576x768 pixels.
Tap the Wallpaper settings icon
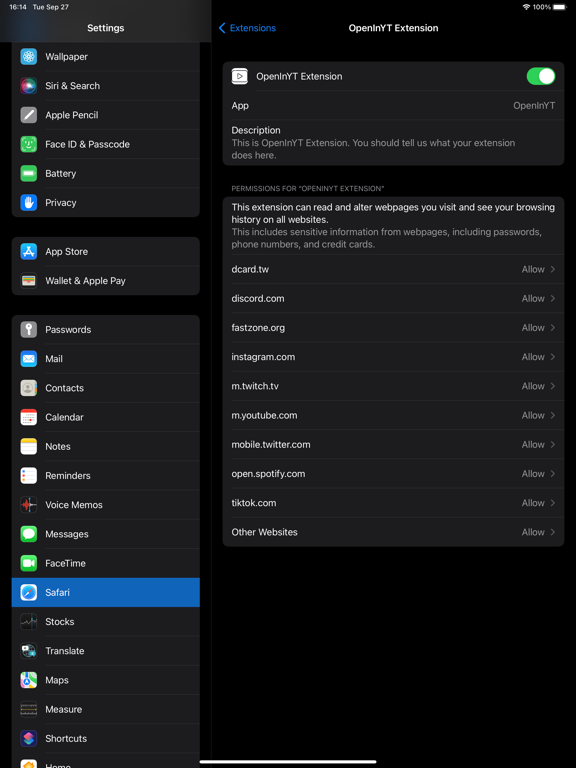28,56
